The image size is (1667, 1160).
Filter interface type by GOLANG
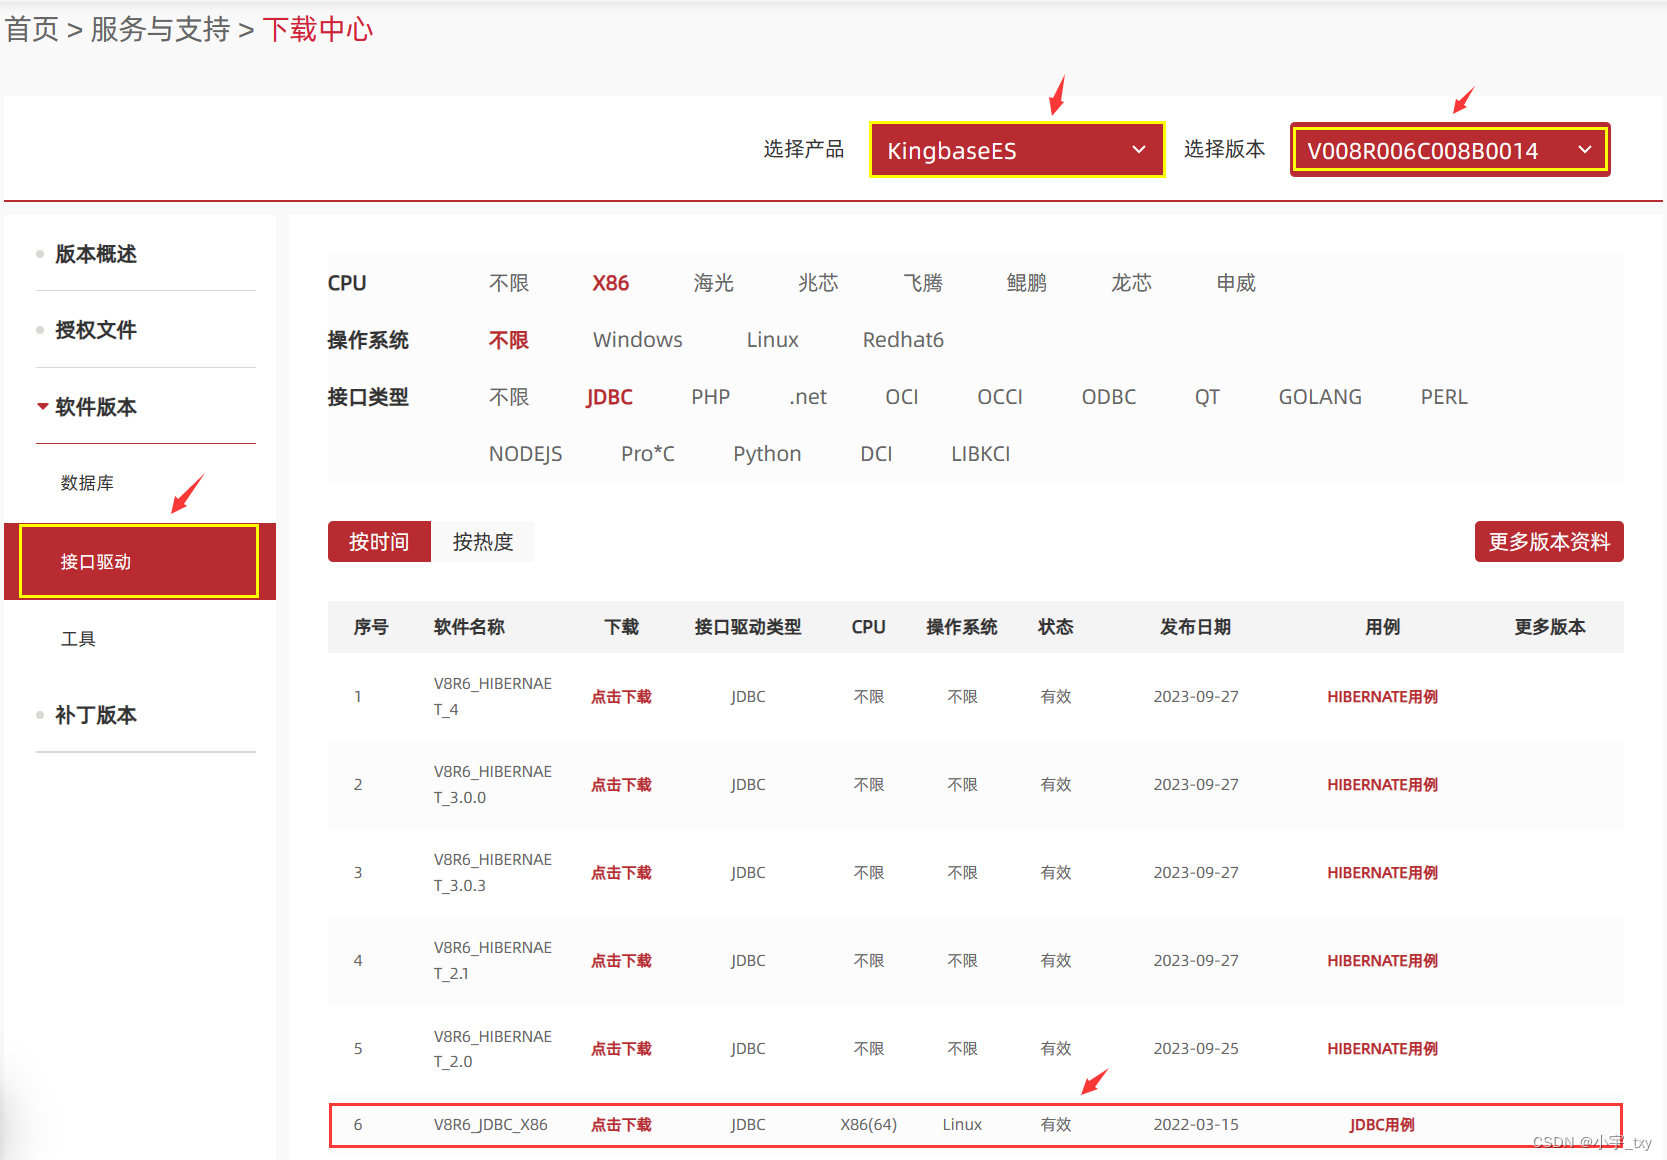click(x=1320, y=397)
